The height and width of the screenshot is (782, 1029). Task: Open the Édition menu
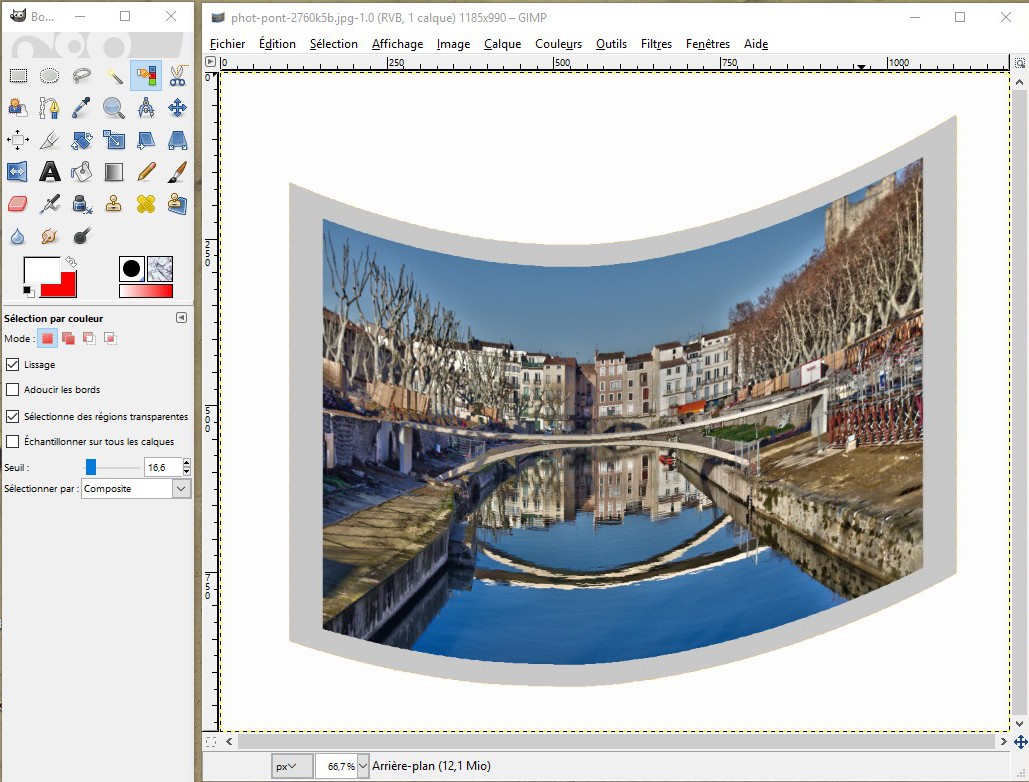pyautogui.click(x=277, y=44)
